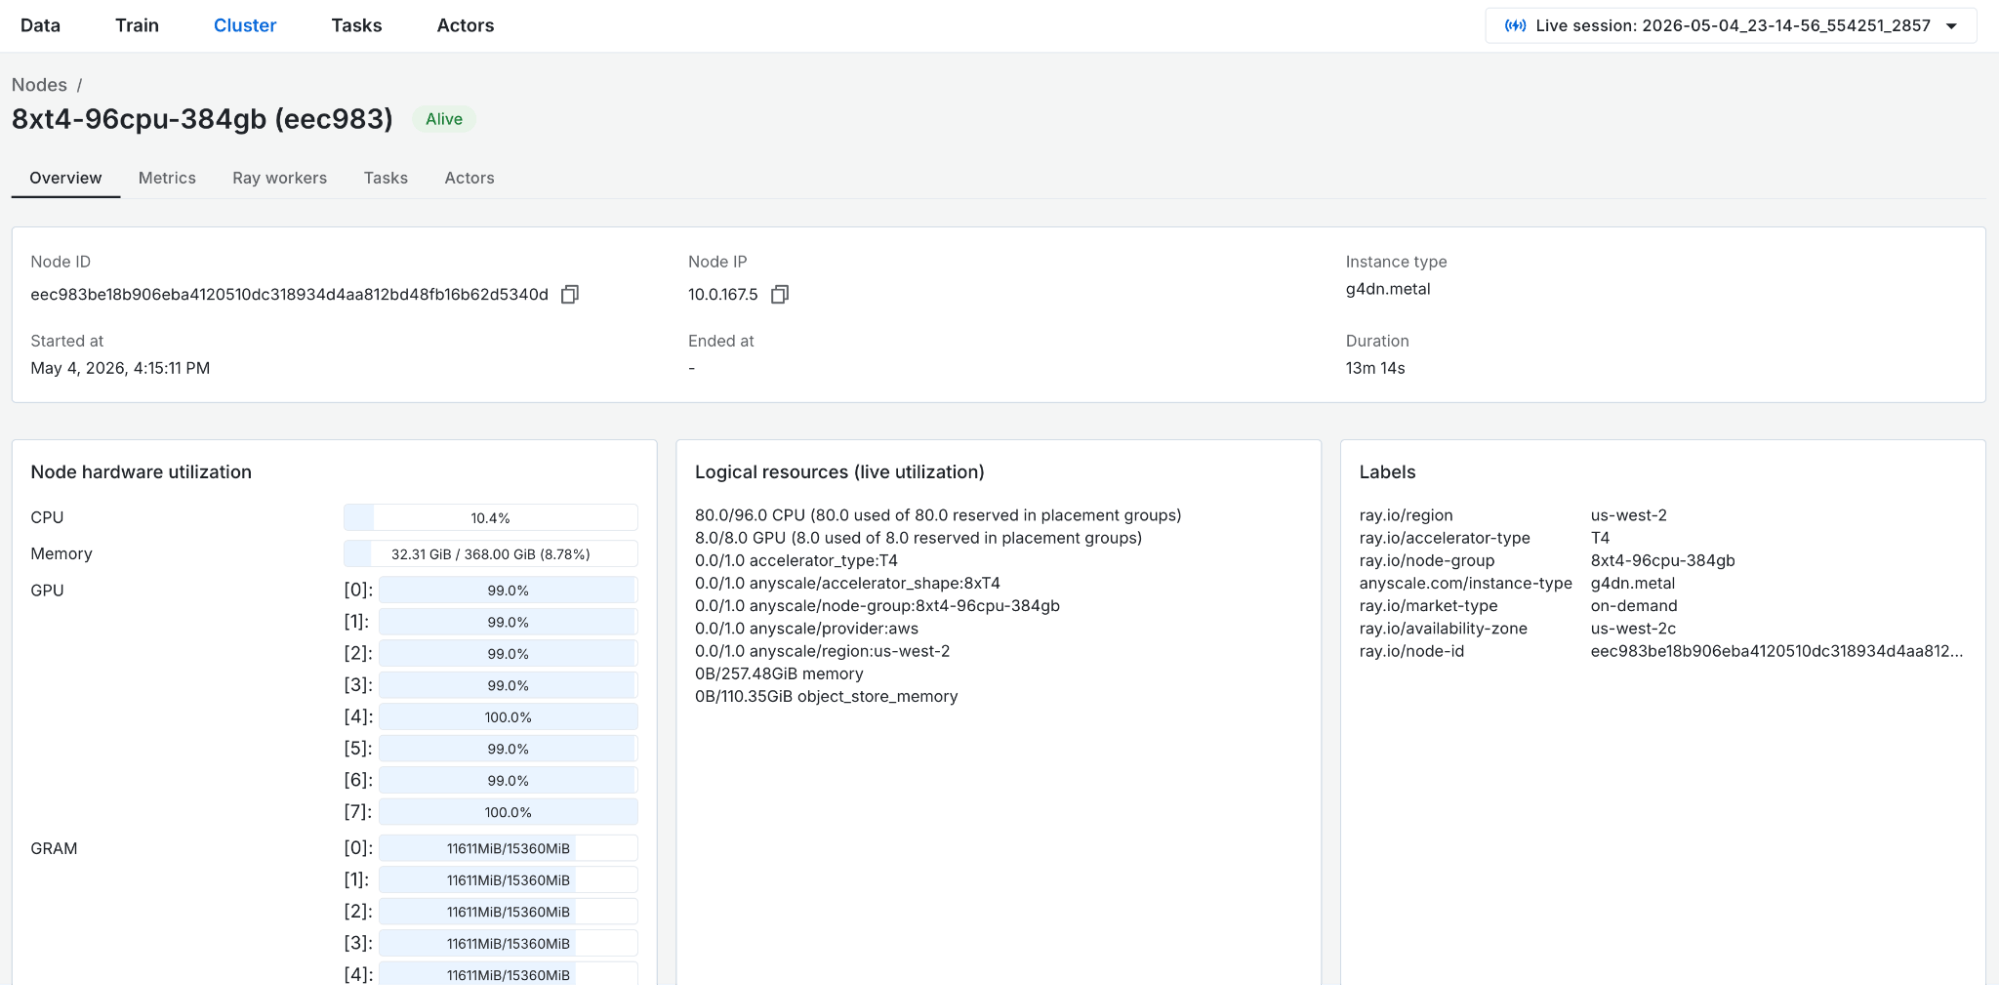Image resolution: width=1999 pixels, height=985 pixels.
Task: Select the Duration 13m 14s value
Action: (x=1375, y=368)
